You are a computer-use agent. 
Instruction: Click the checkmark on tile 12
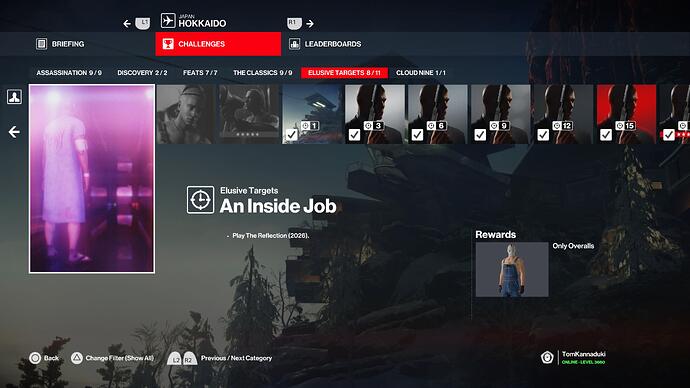(x=543, y=135)
